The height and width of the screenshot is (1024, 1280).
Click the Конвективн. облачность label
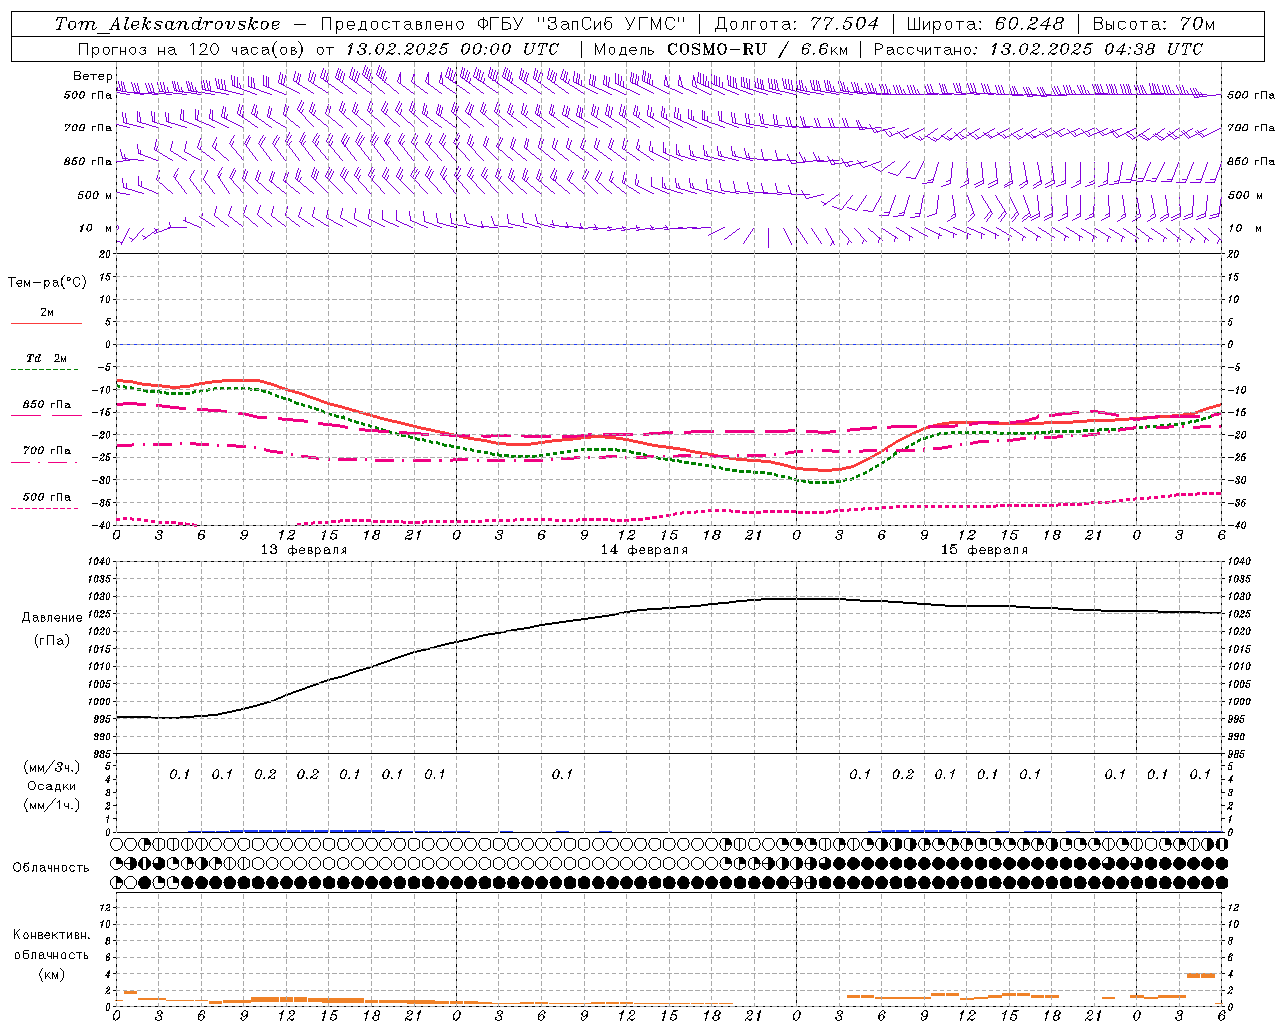coord(51,944)
